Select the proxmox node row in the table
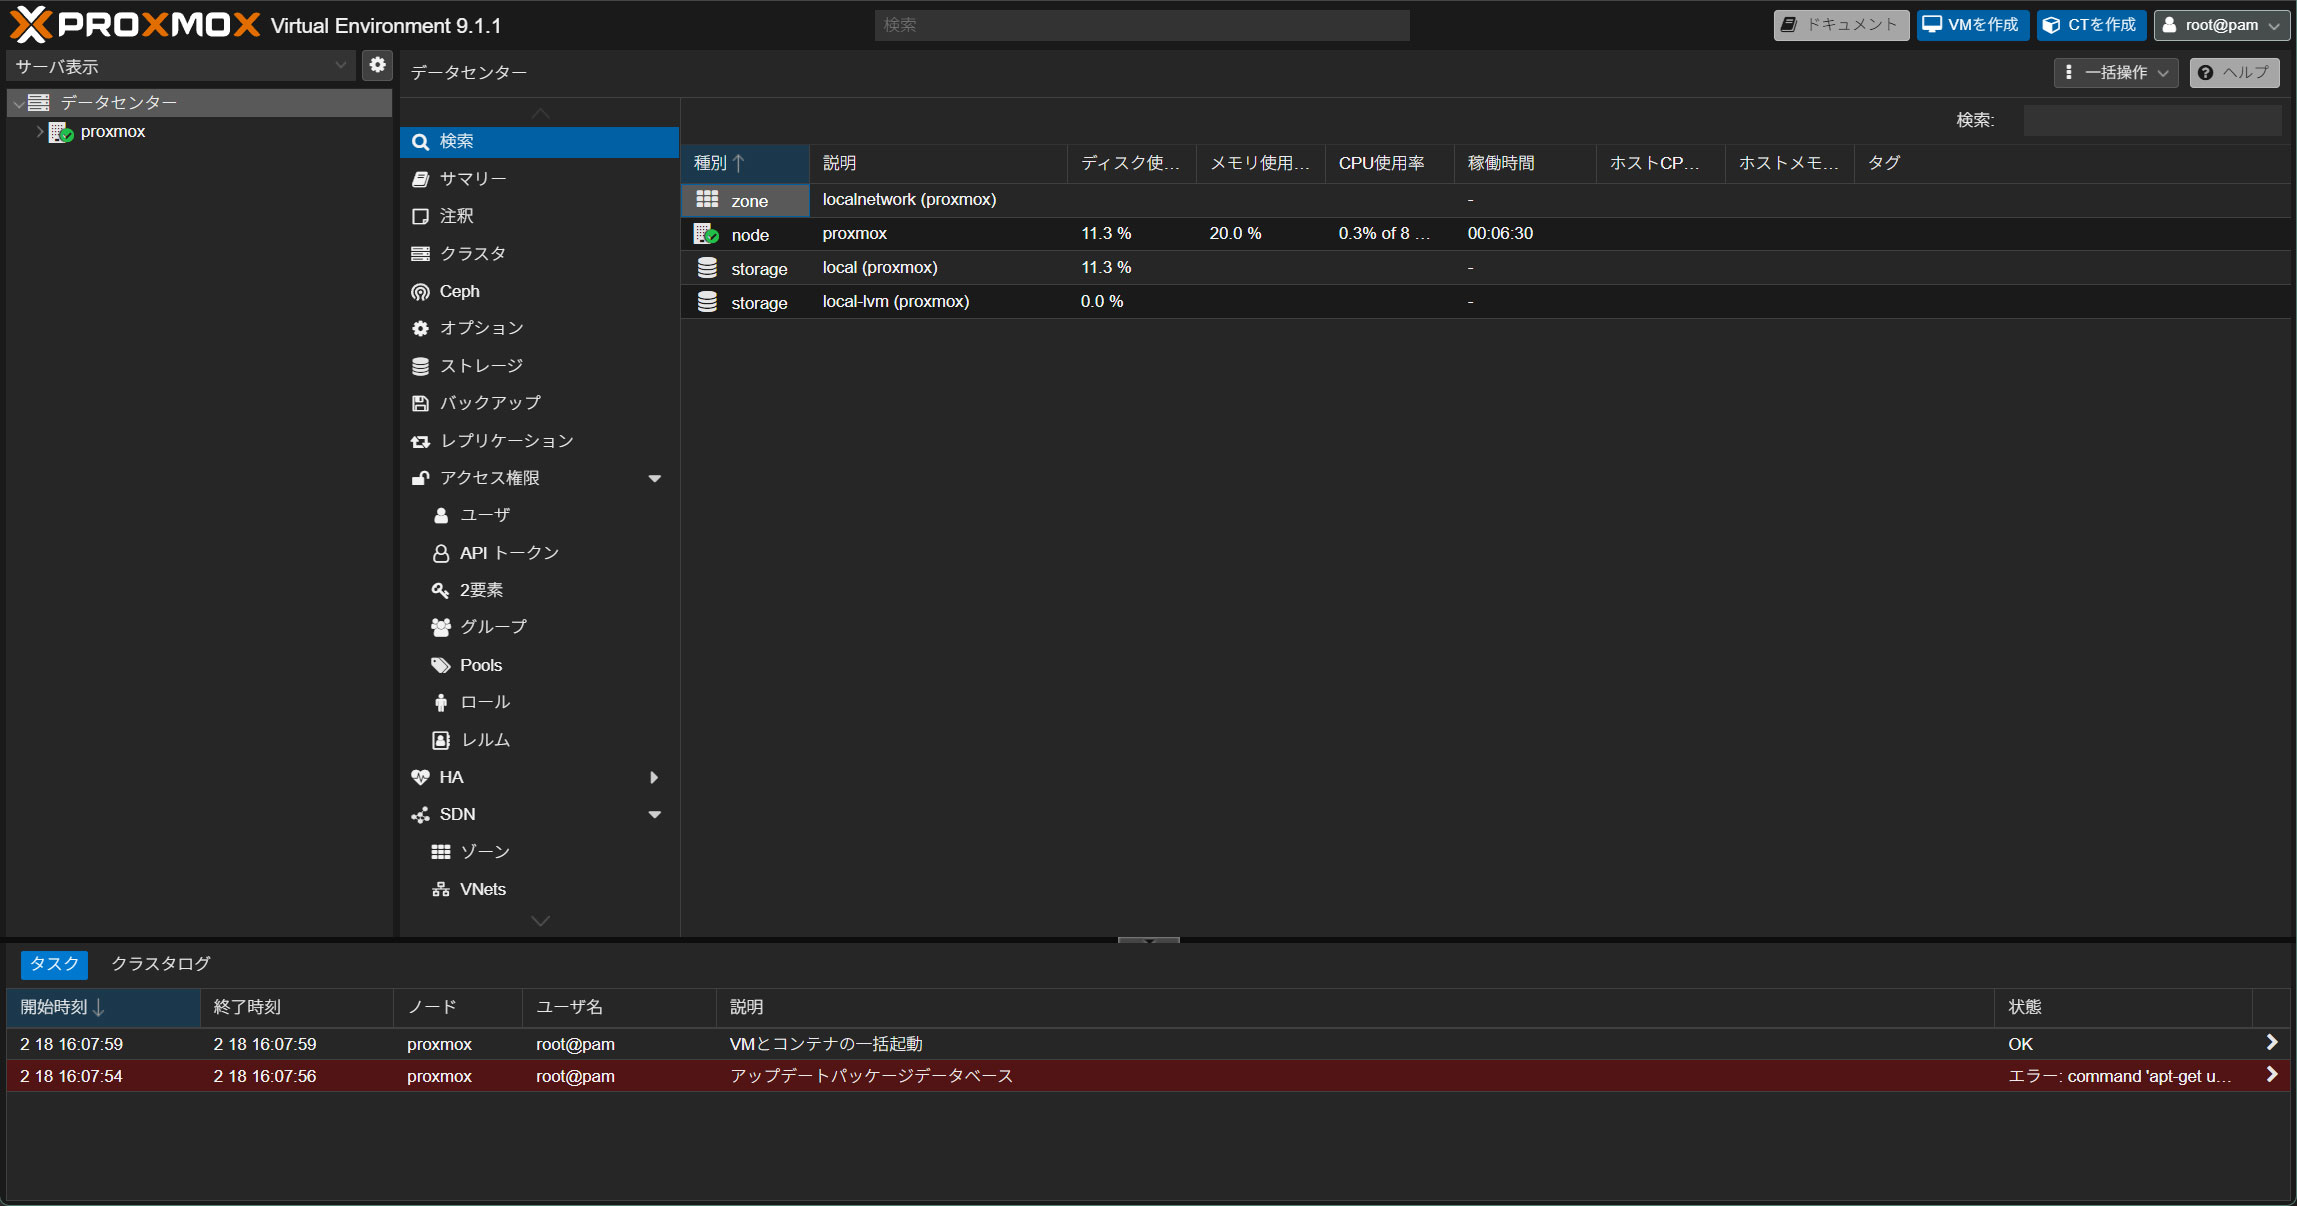 (x=854, y=234)
